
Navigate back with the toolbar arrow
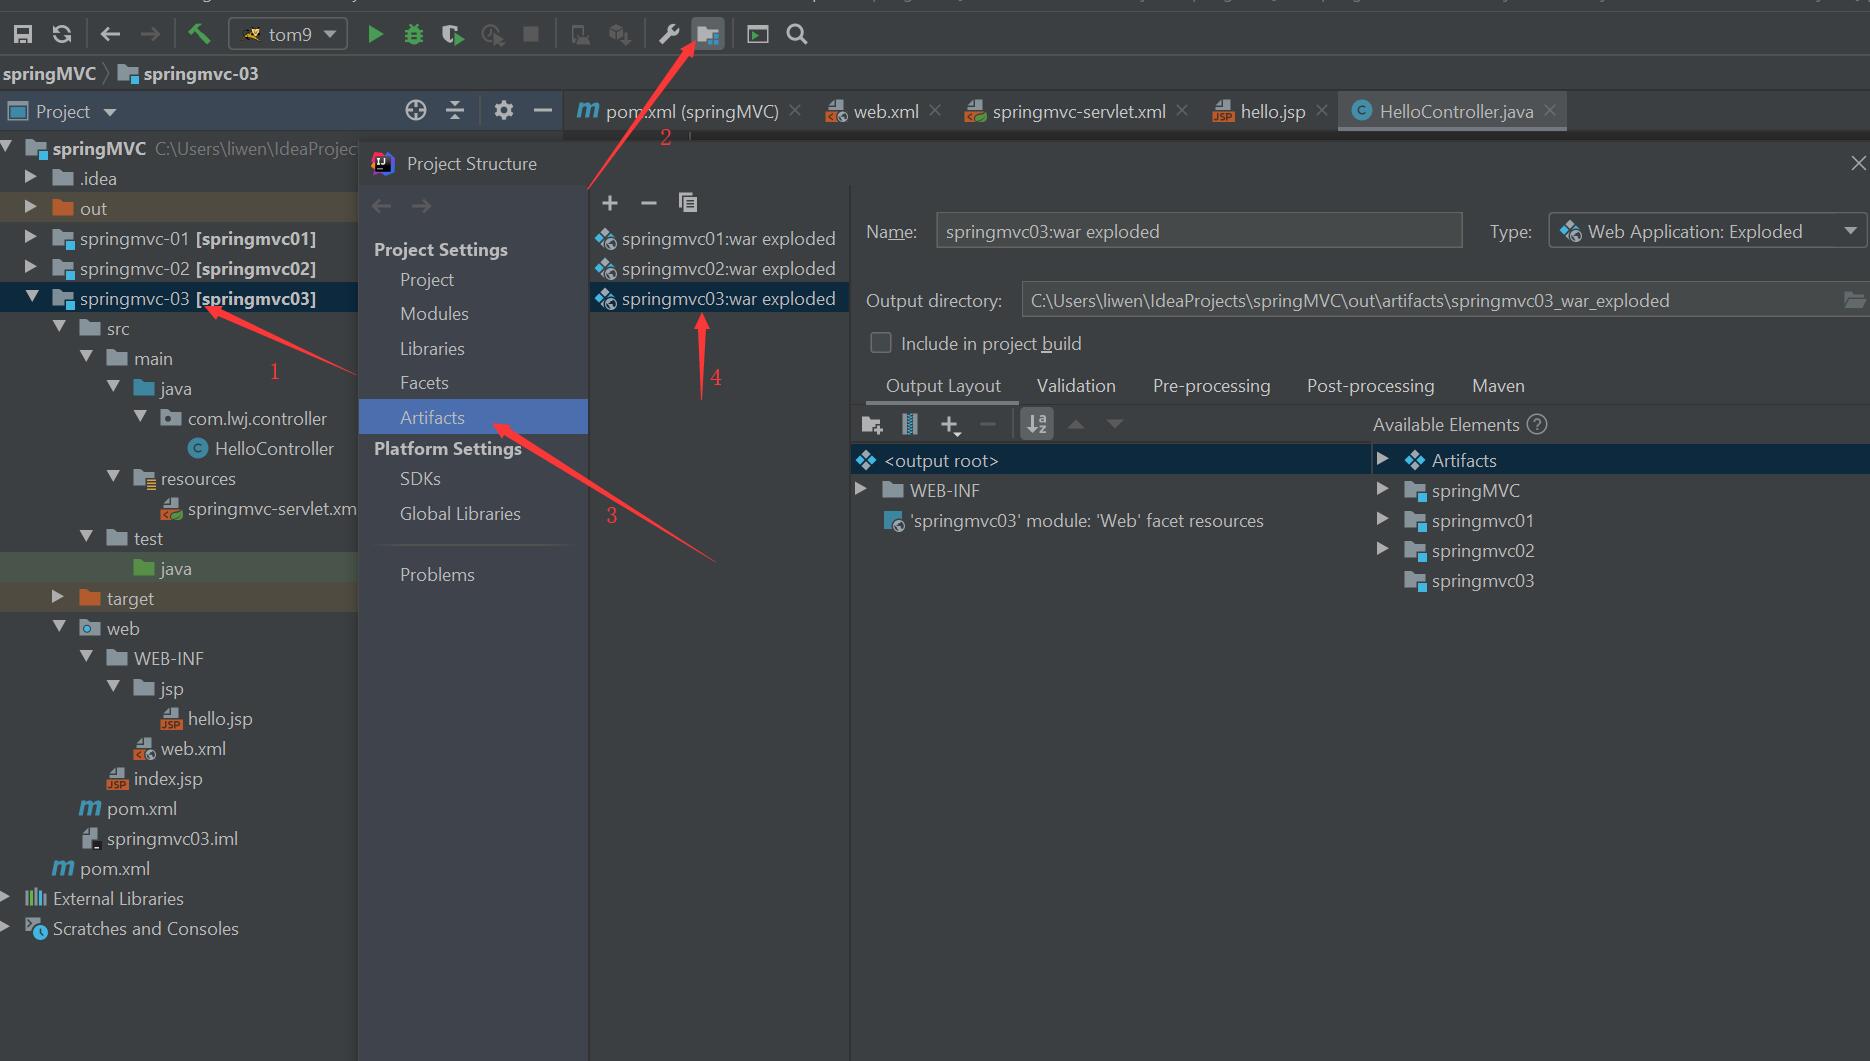110,34
